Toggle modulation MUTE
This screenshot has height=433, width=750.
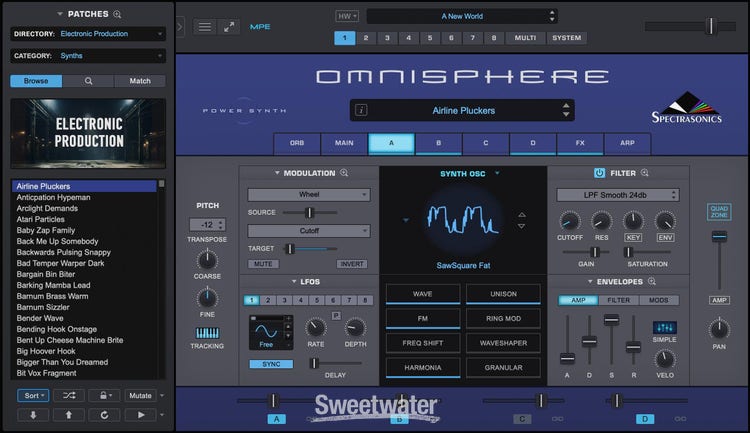(264, 264)
